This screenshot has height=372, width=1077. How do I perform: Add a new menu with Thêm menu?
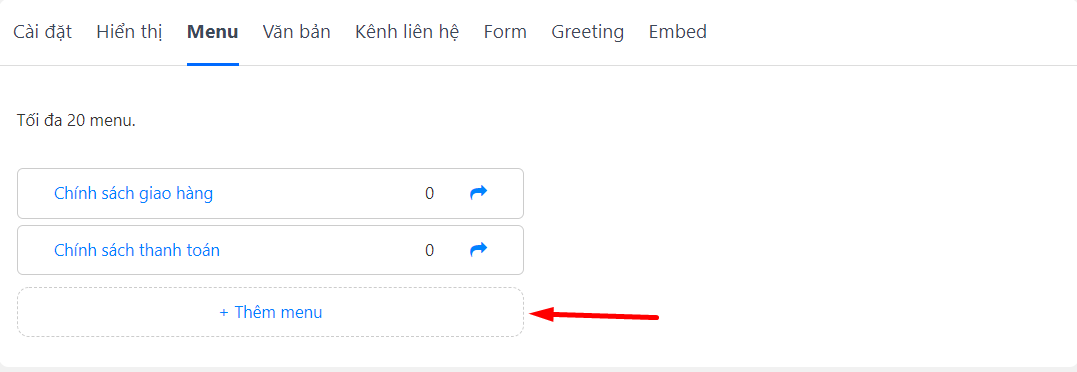271,312
